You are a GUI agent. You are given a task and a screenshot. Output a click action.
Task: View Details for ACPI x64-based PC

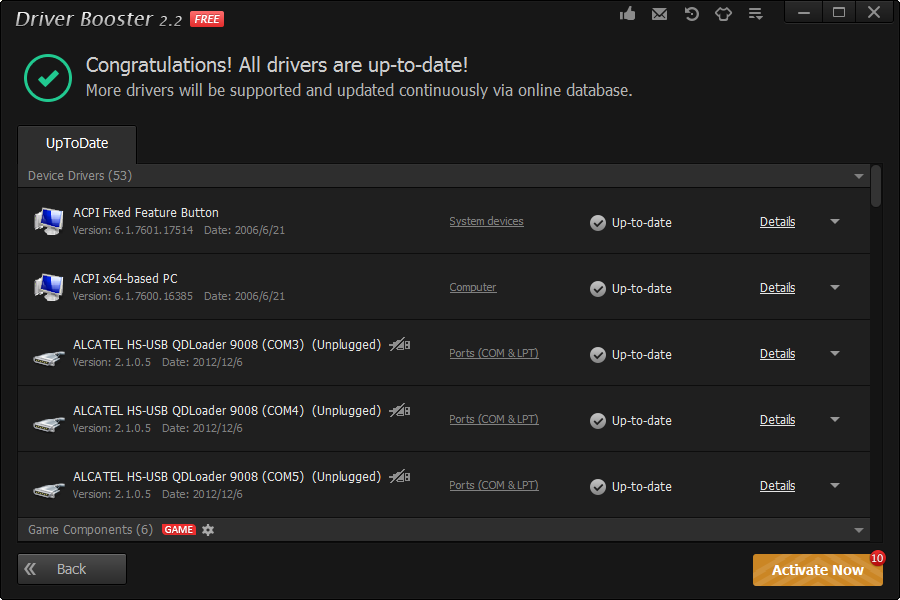pos(777,288)
